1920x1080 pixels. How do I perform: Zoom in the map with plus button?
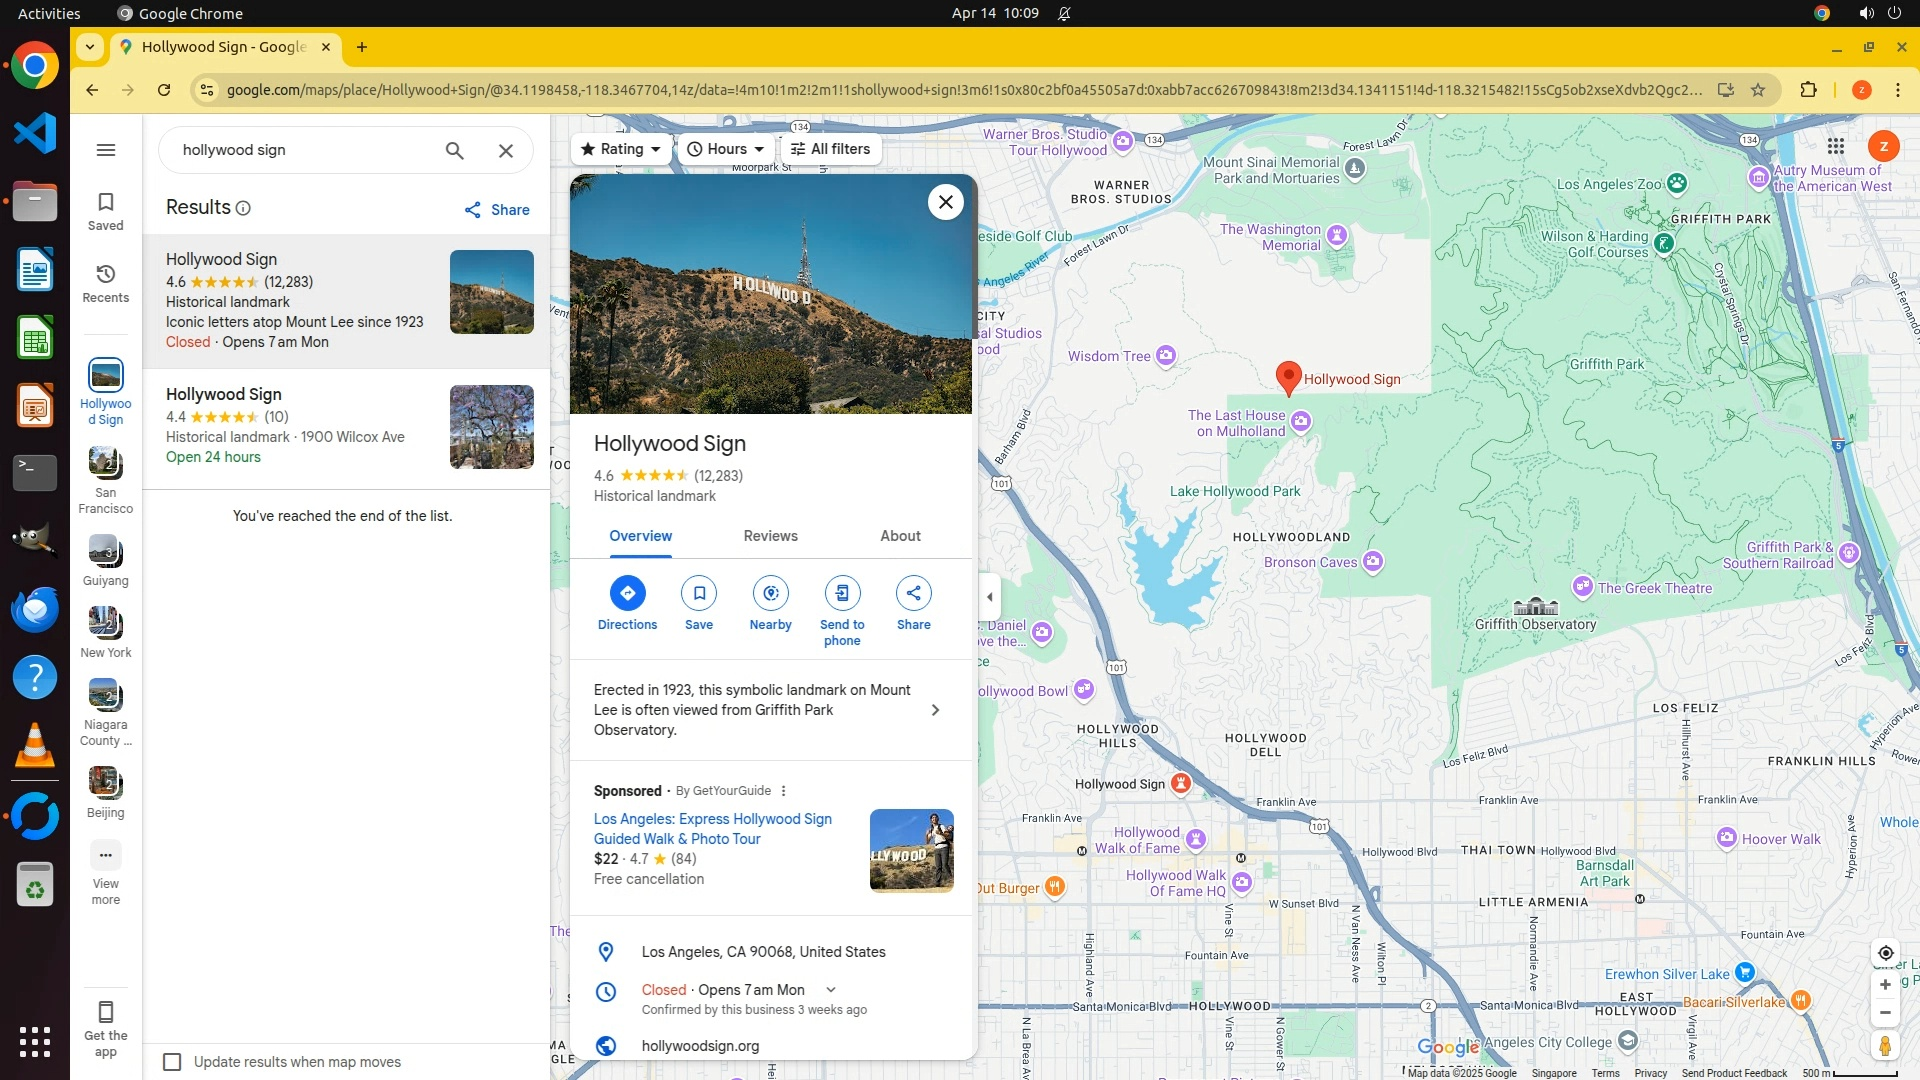1885,985
